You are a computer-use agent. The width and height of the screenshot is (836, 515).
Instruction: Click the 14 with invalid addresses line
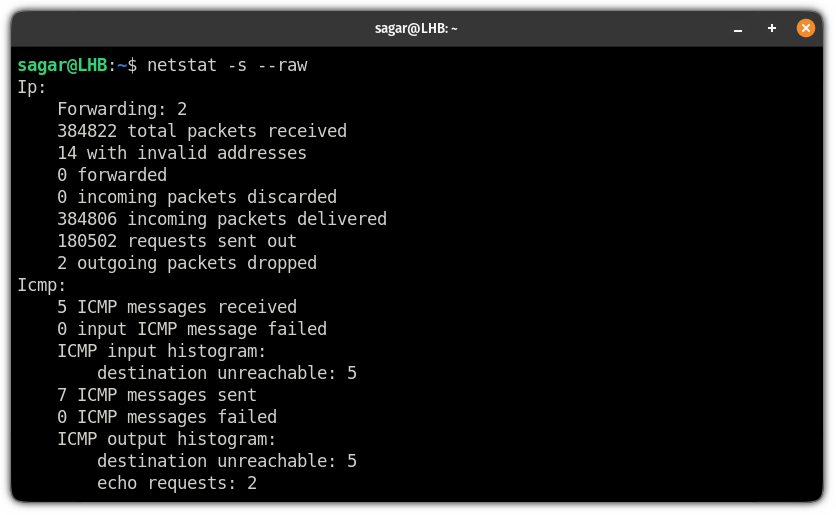(182, 153)
